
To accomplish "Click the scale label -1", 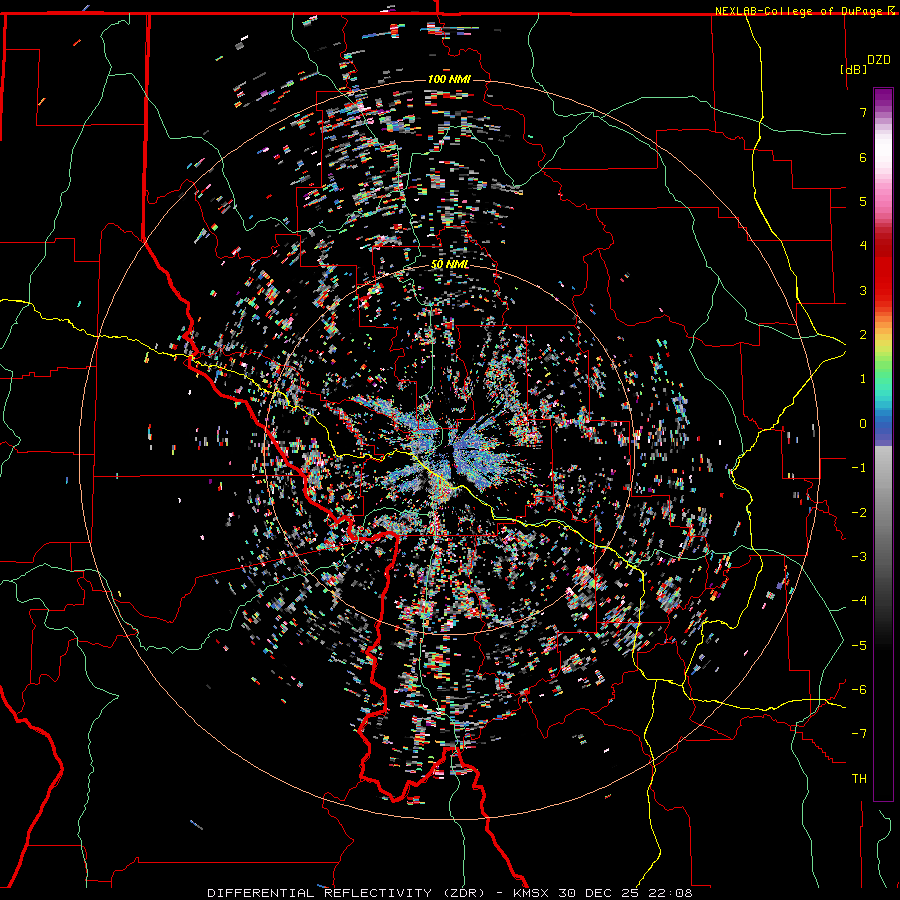I will point(859,468).
